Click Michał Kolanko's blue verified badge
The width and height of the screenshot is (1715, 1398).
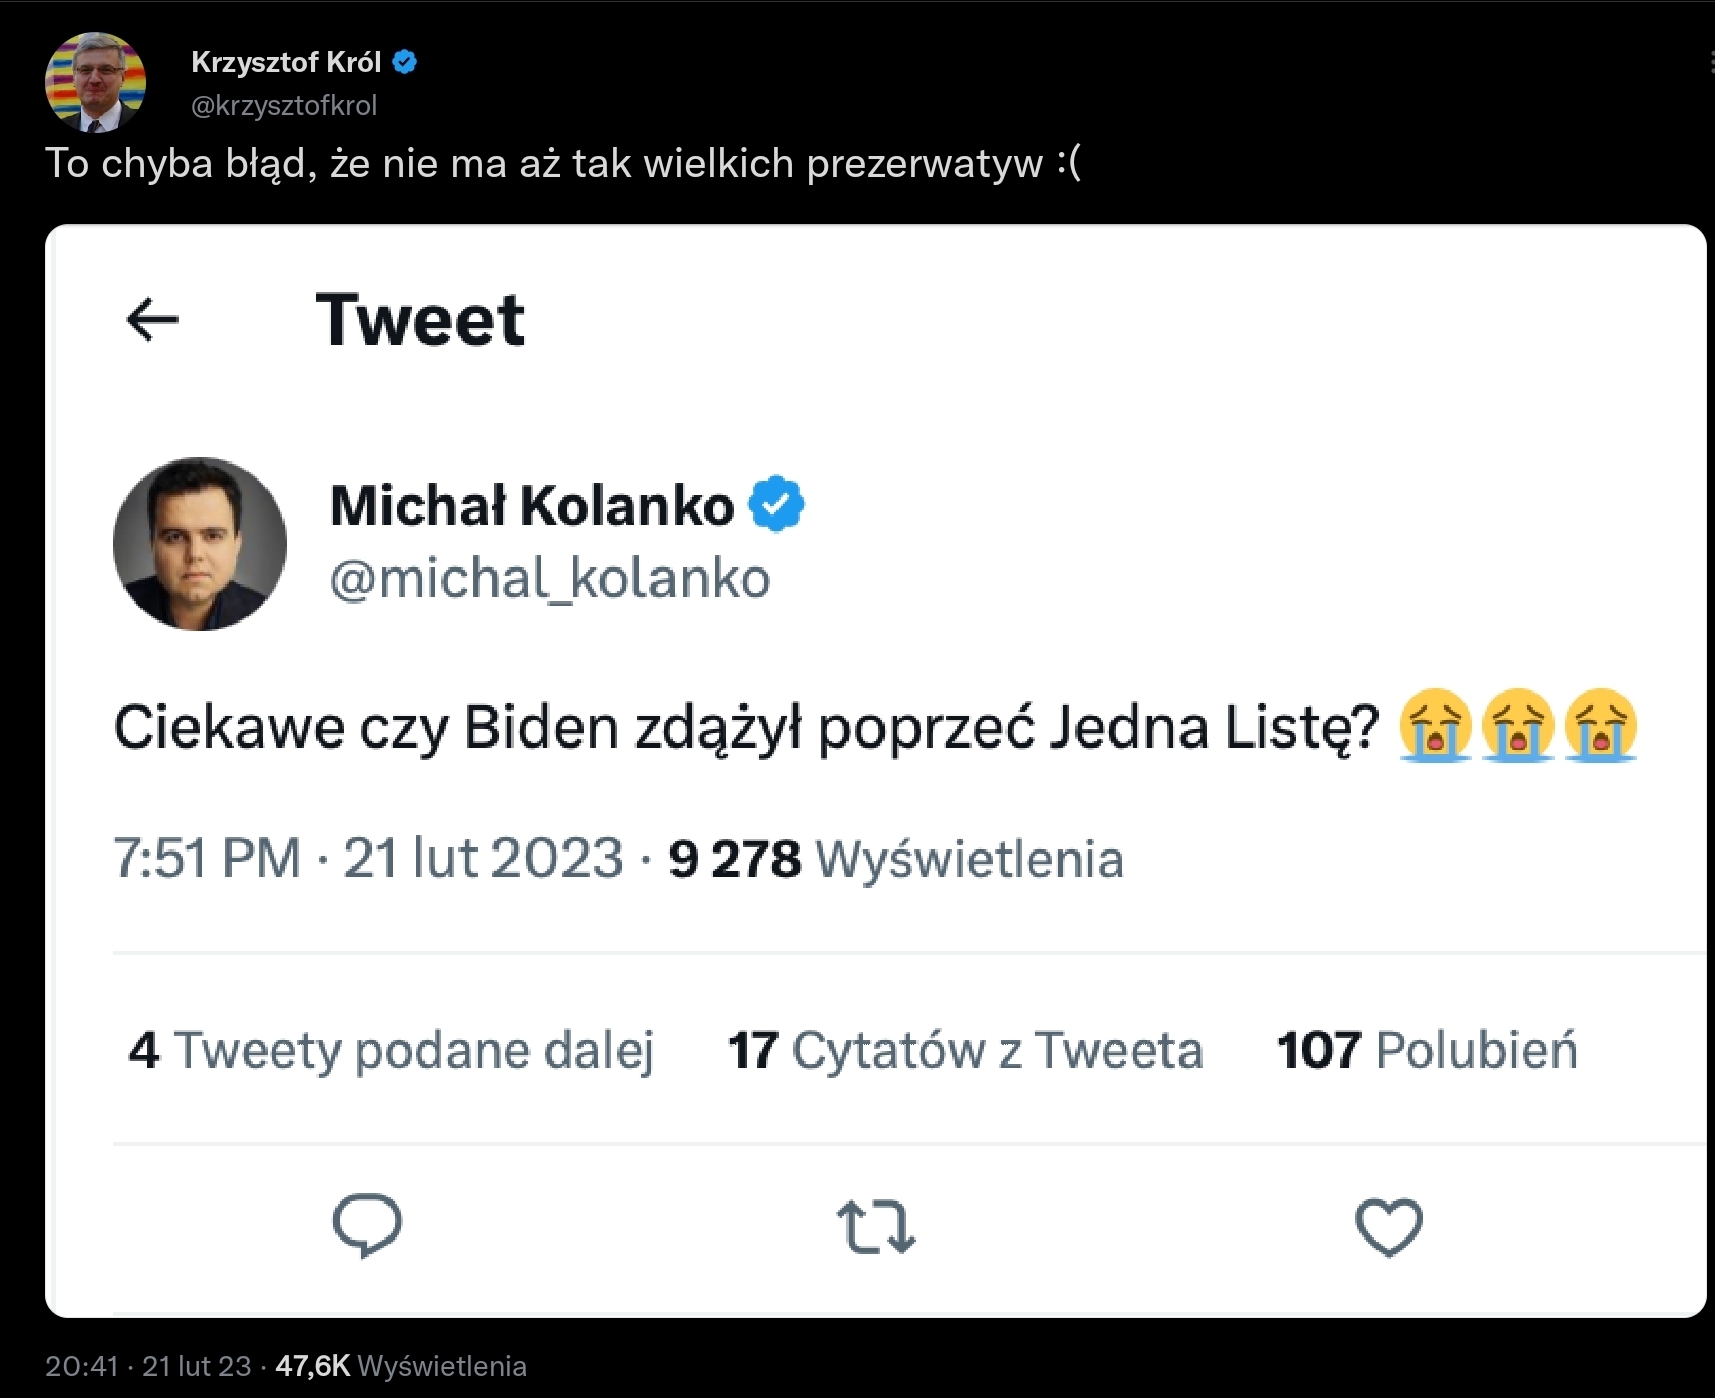point(776,505)
